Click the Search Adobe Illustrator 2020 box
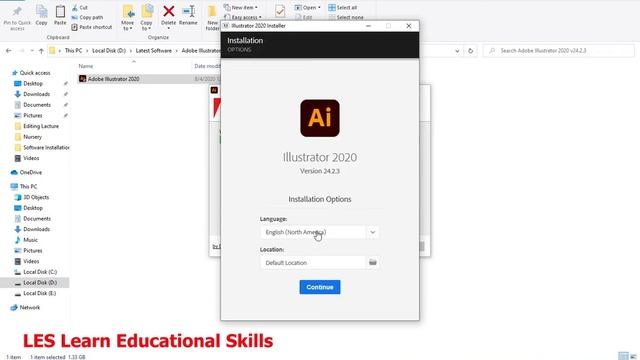Image resolution: width=640 pixels, height=360 pixels. click(559, 51)
